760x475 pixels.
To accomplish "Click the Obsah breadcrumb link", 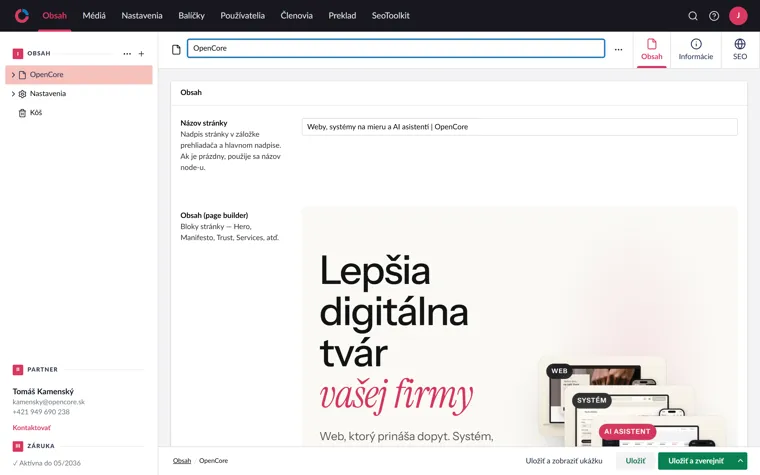I will (182, 461).
